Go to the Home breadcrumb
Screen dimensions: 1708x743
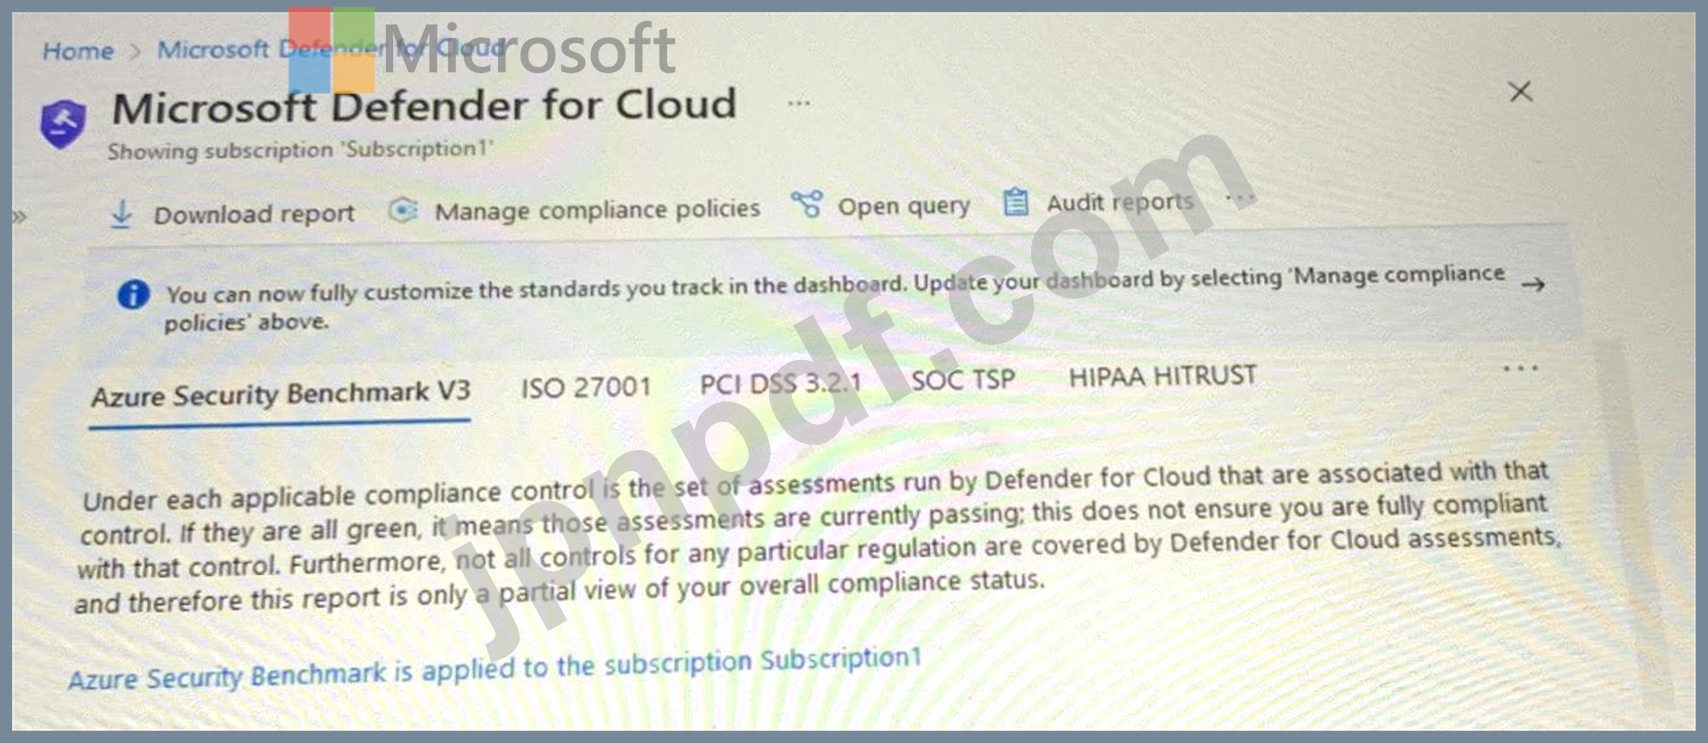click(x=78, y=51)
